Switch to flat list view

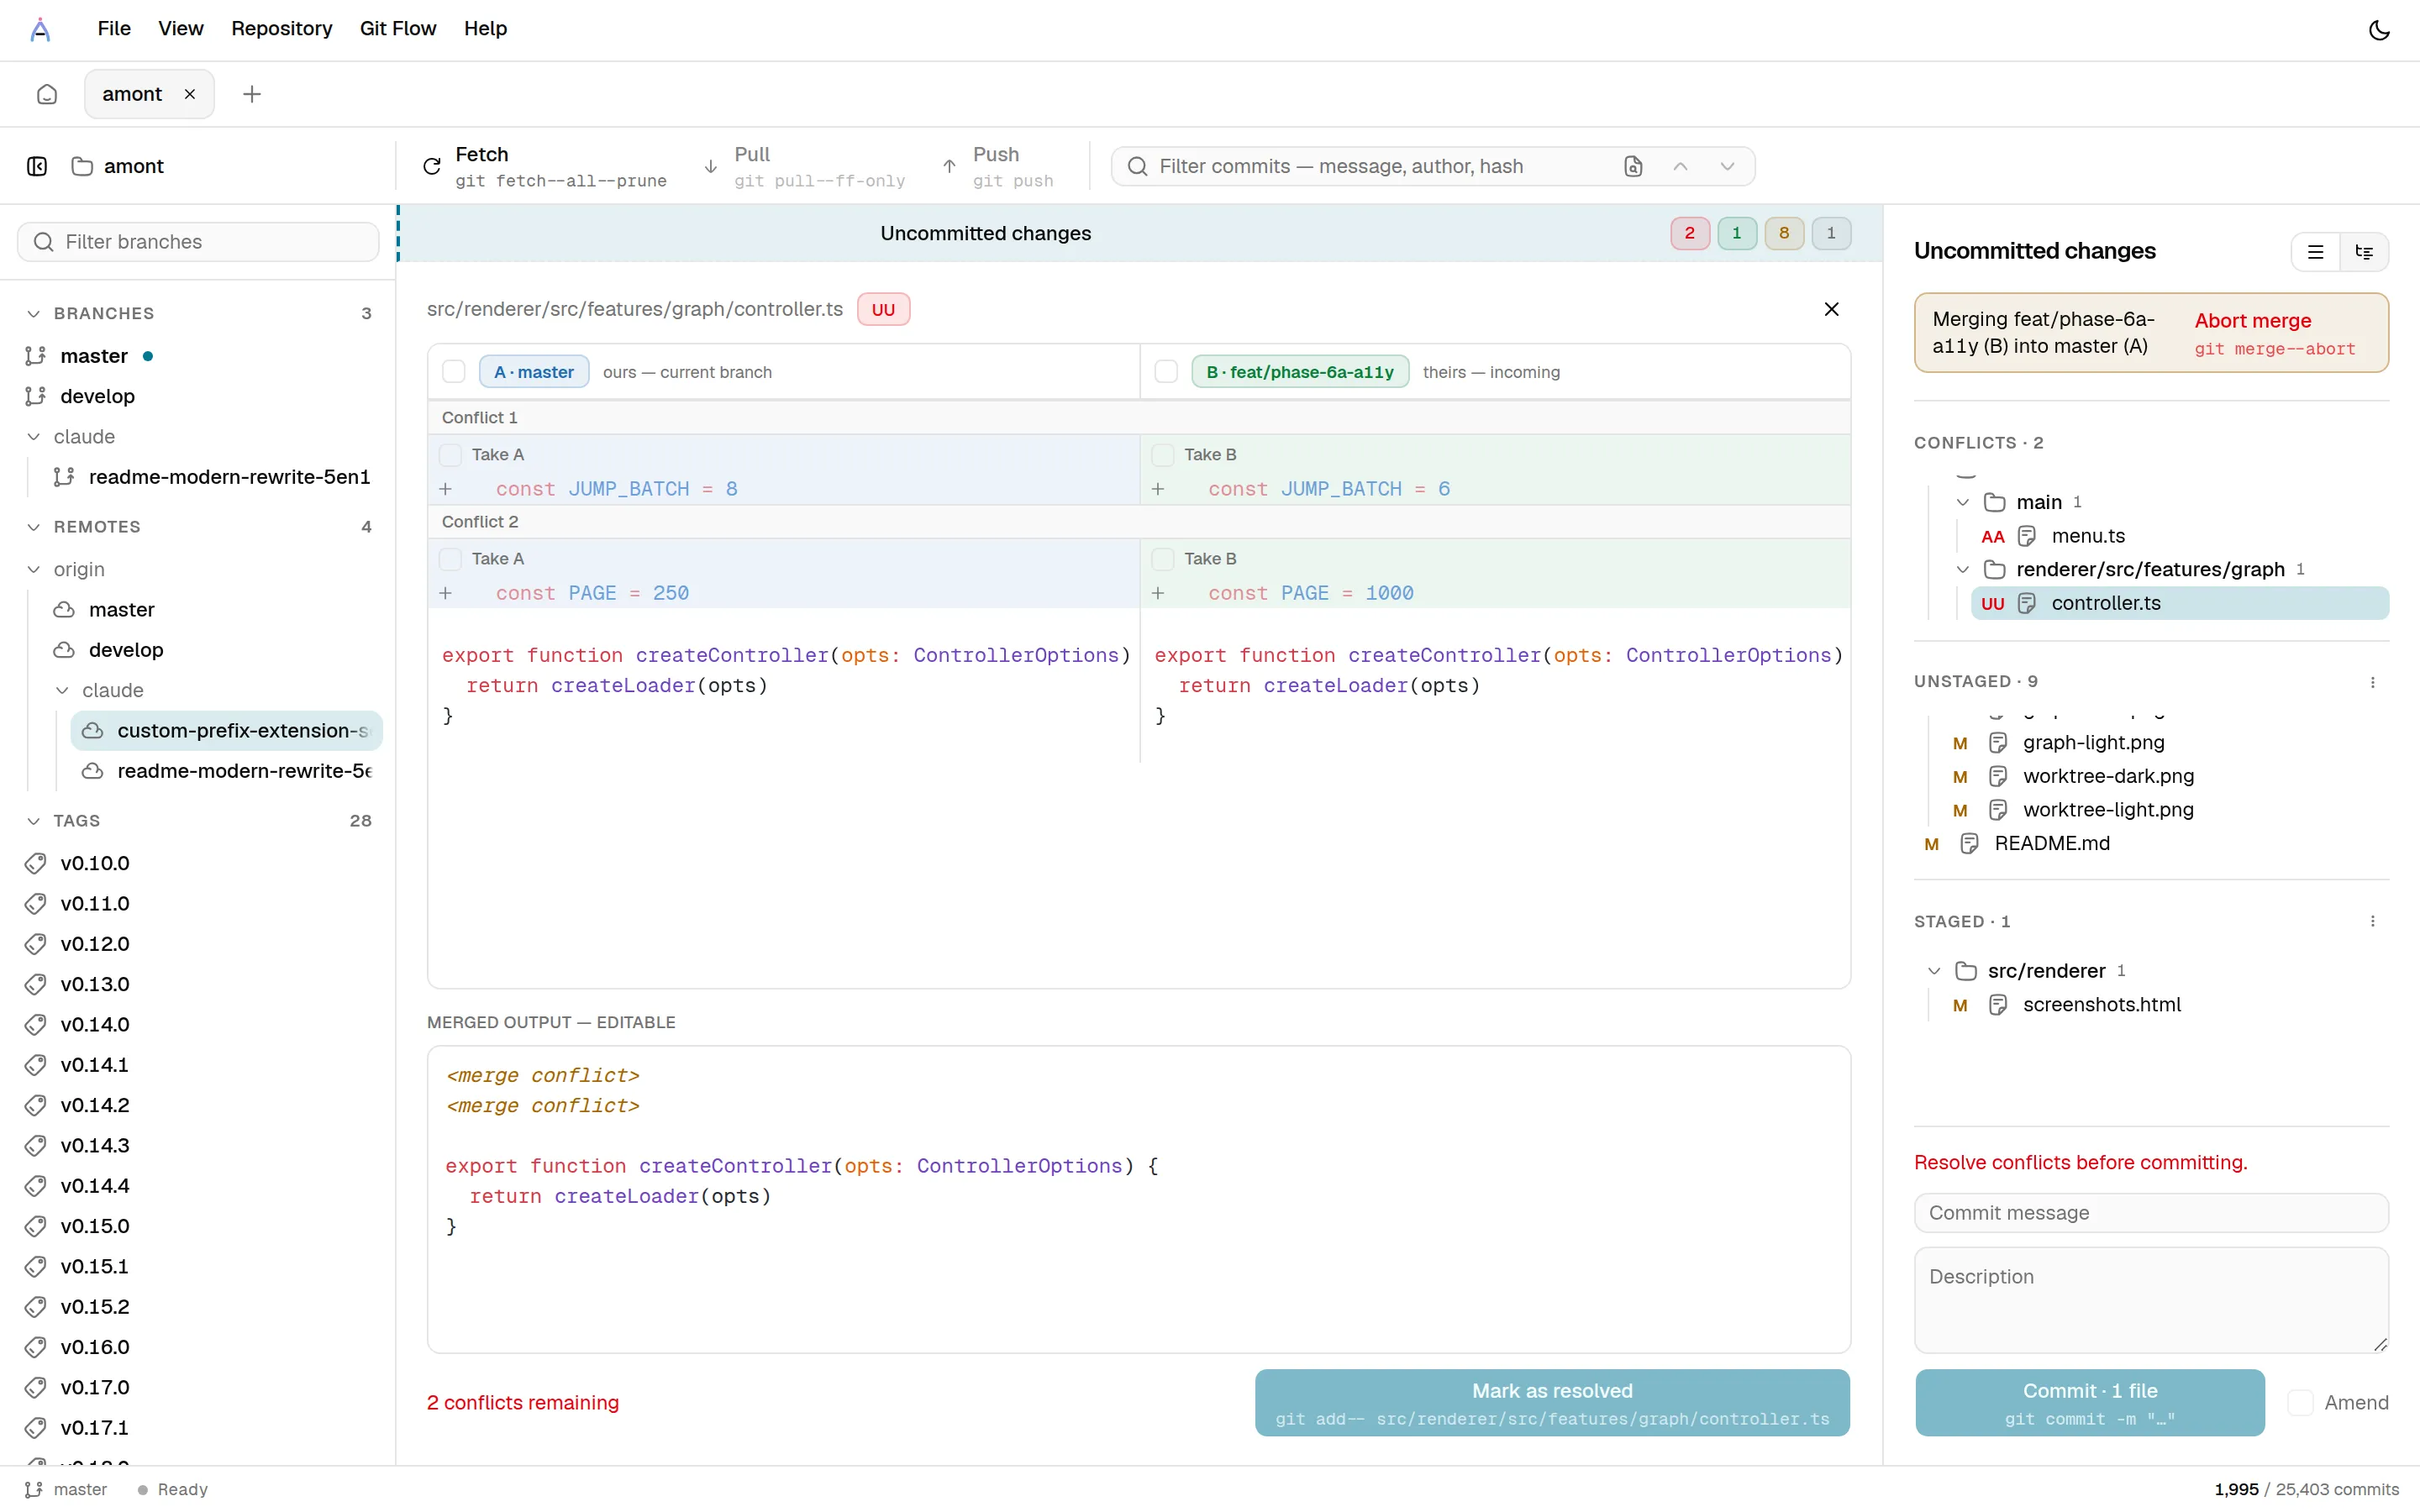(x=2315, y=252)
